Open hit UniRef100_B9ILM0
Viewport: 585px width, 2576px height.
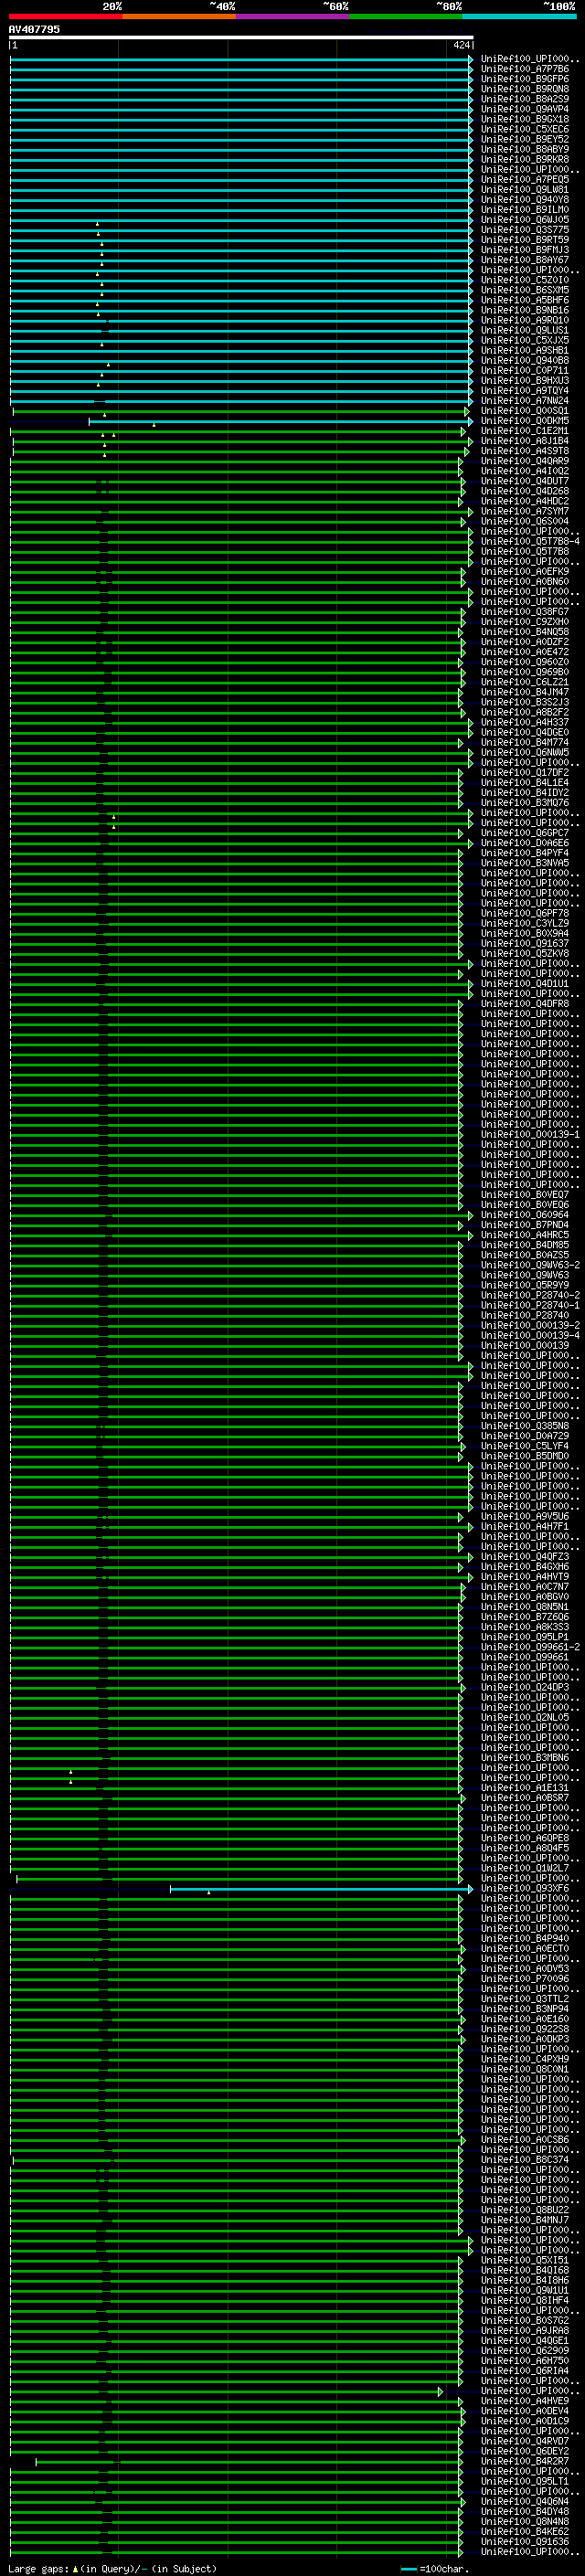(525, 209)
